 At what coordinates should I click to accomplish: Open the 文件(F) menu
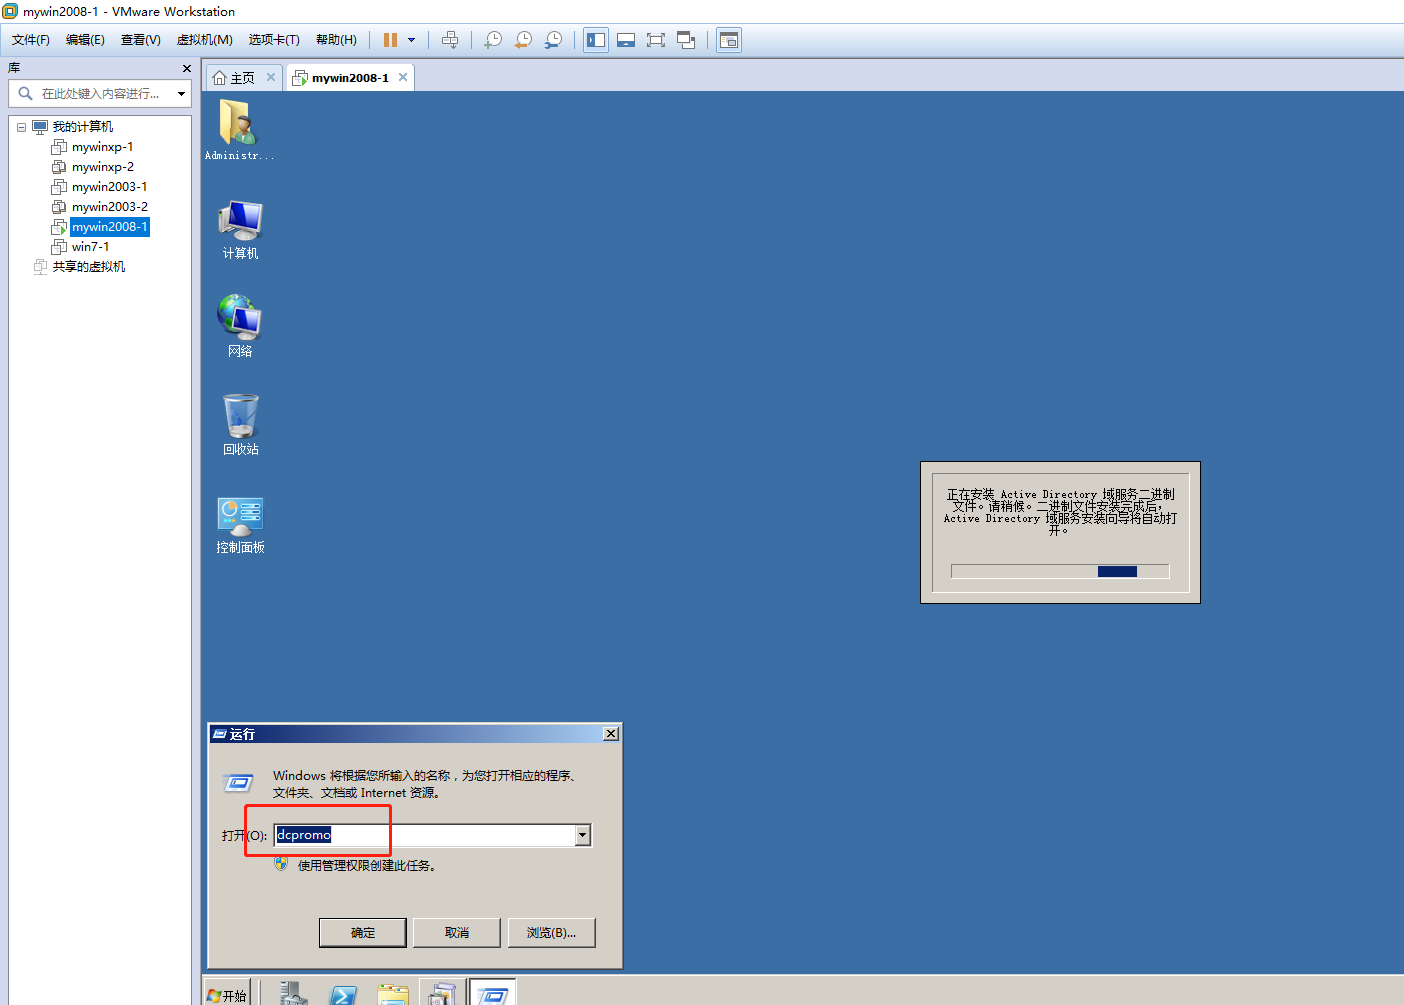click(31, 40)
